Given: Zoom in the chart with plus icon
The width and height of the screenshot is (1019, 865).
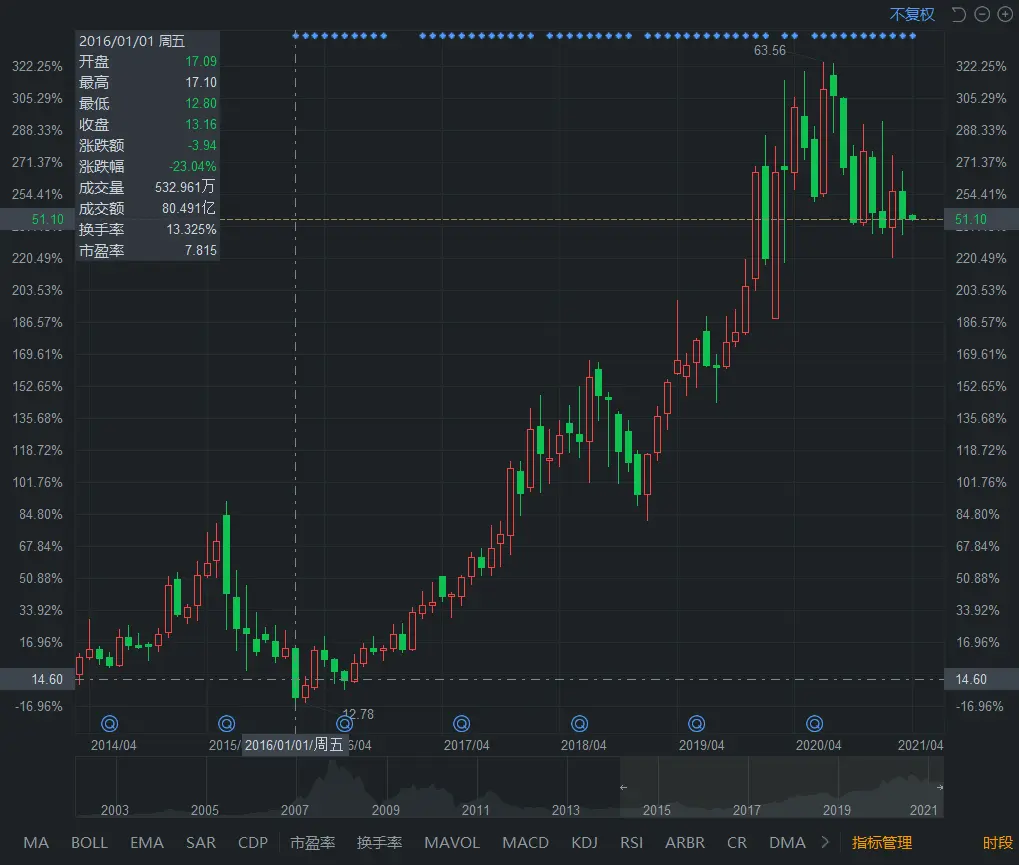Looking at the screenshot, I should click(1003, 14).
